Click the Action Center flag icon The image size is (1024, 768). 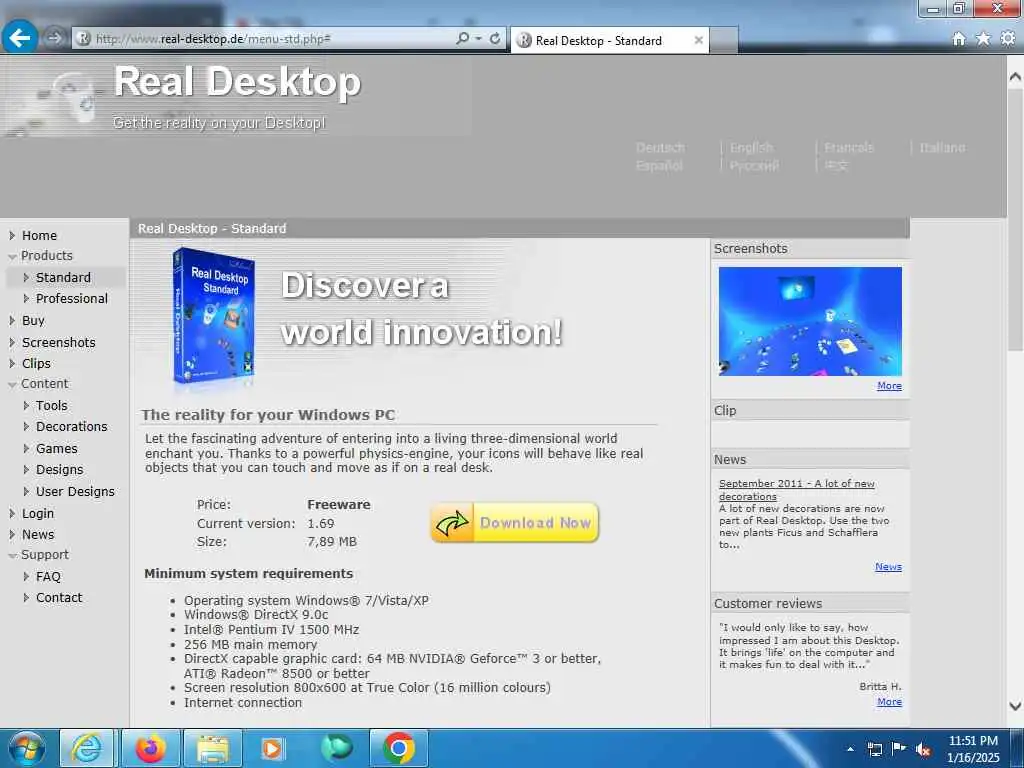tap(899, 749)
